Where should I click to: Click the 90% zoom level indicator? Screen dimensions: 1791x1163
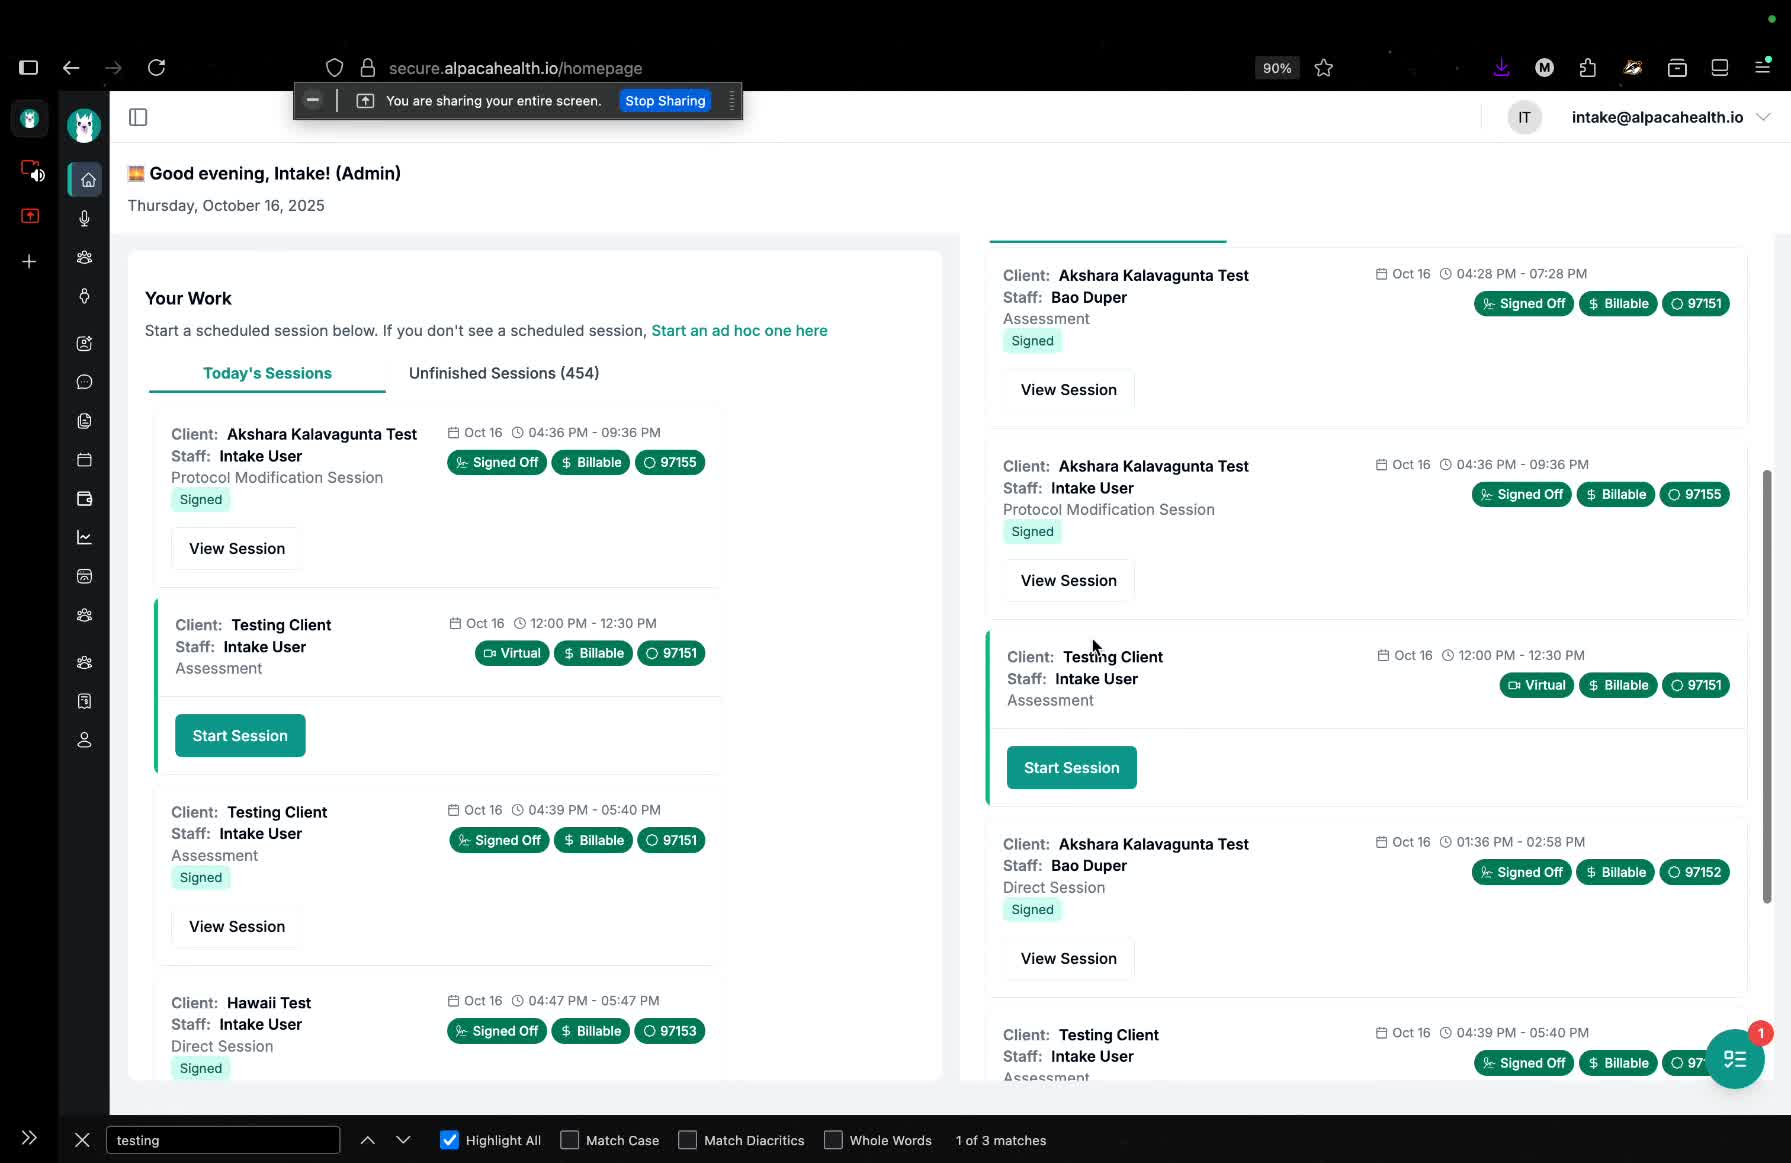point(1277,68)
